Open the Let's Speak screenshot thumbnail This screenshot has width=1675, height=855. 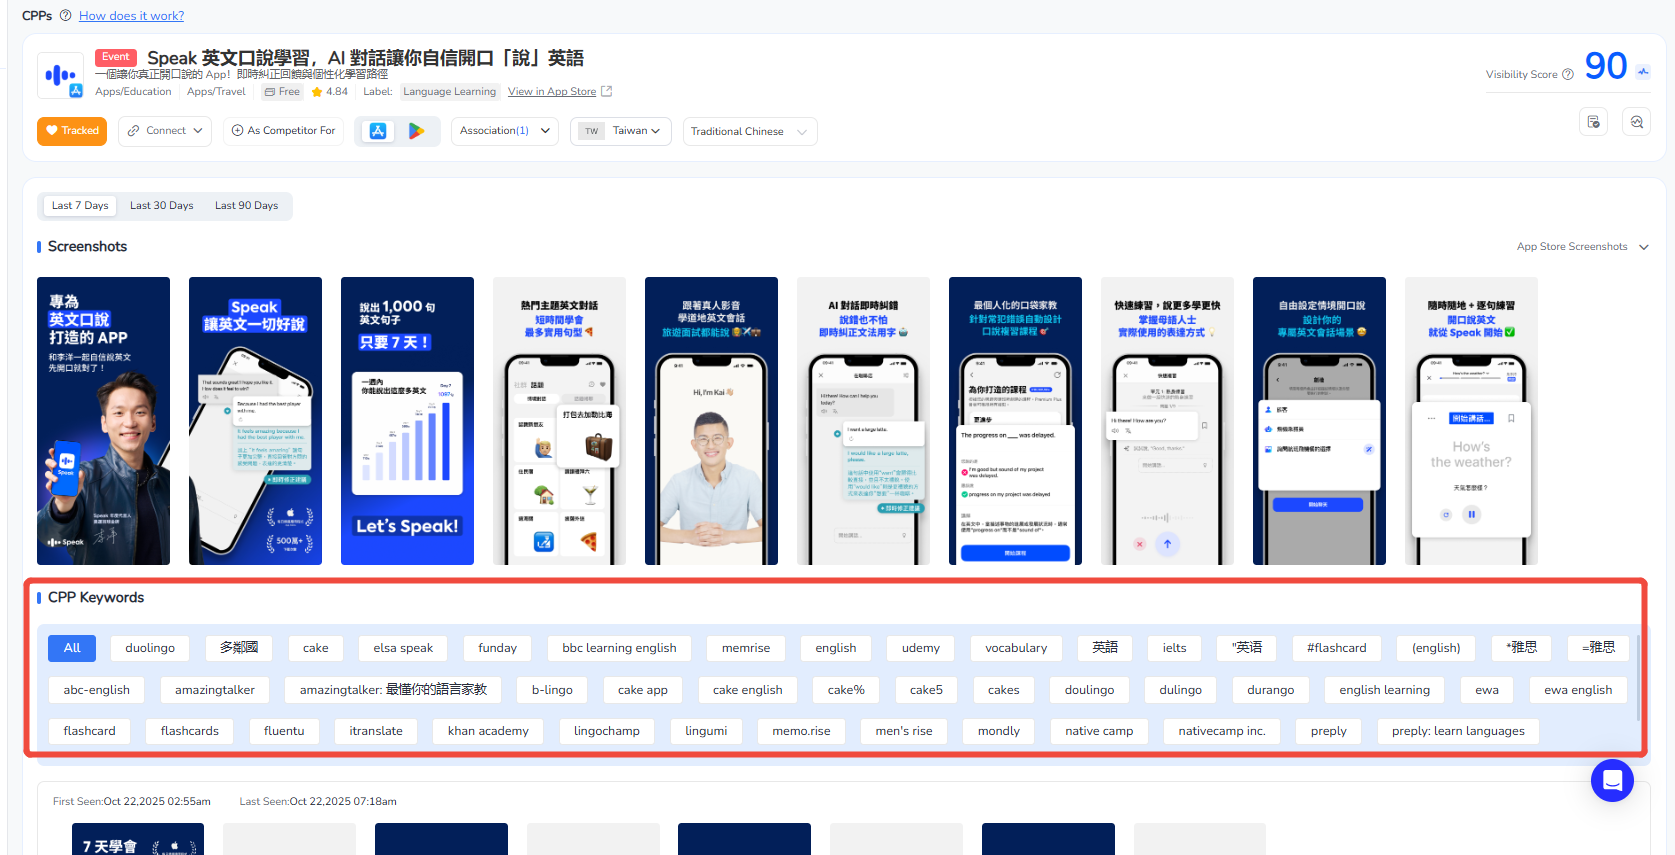point(407,421)
